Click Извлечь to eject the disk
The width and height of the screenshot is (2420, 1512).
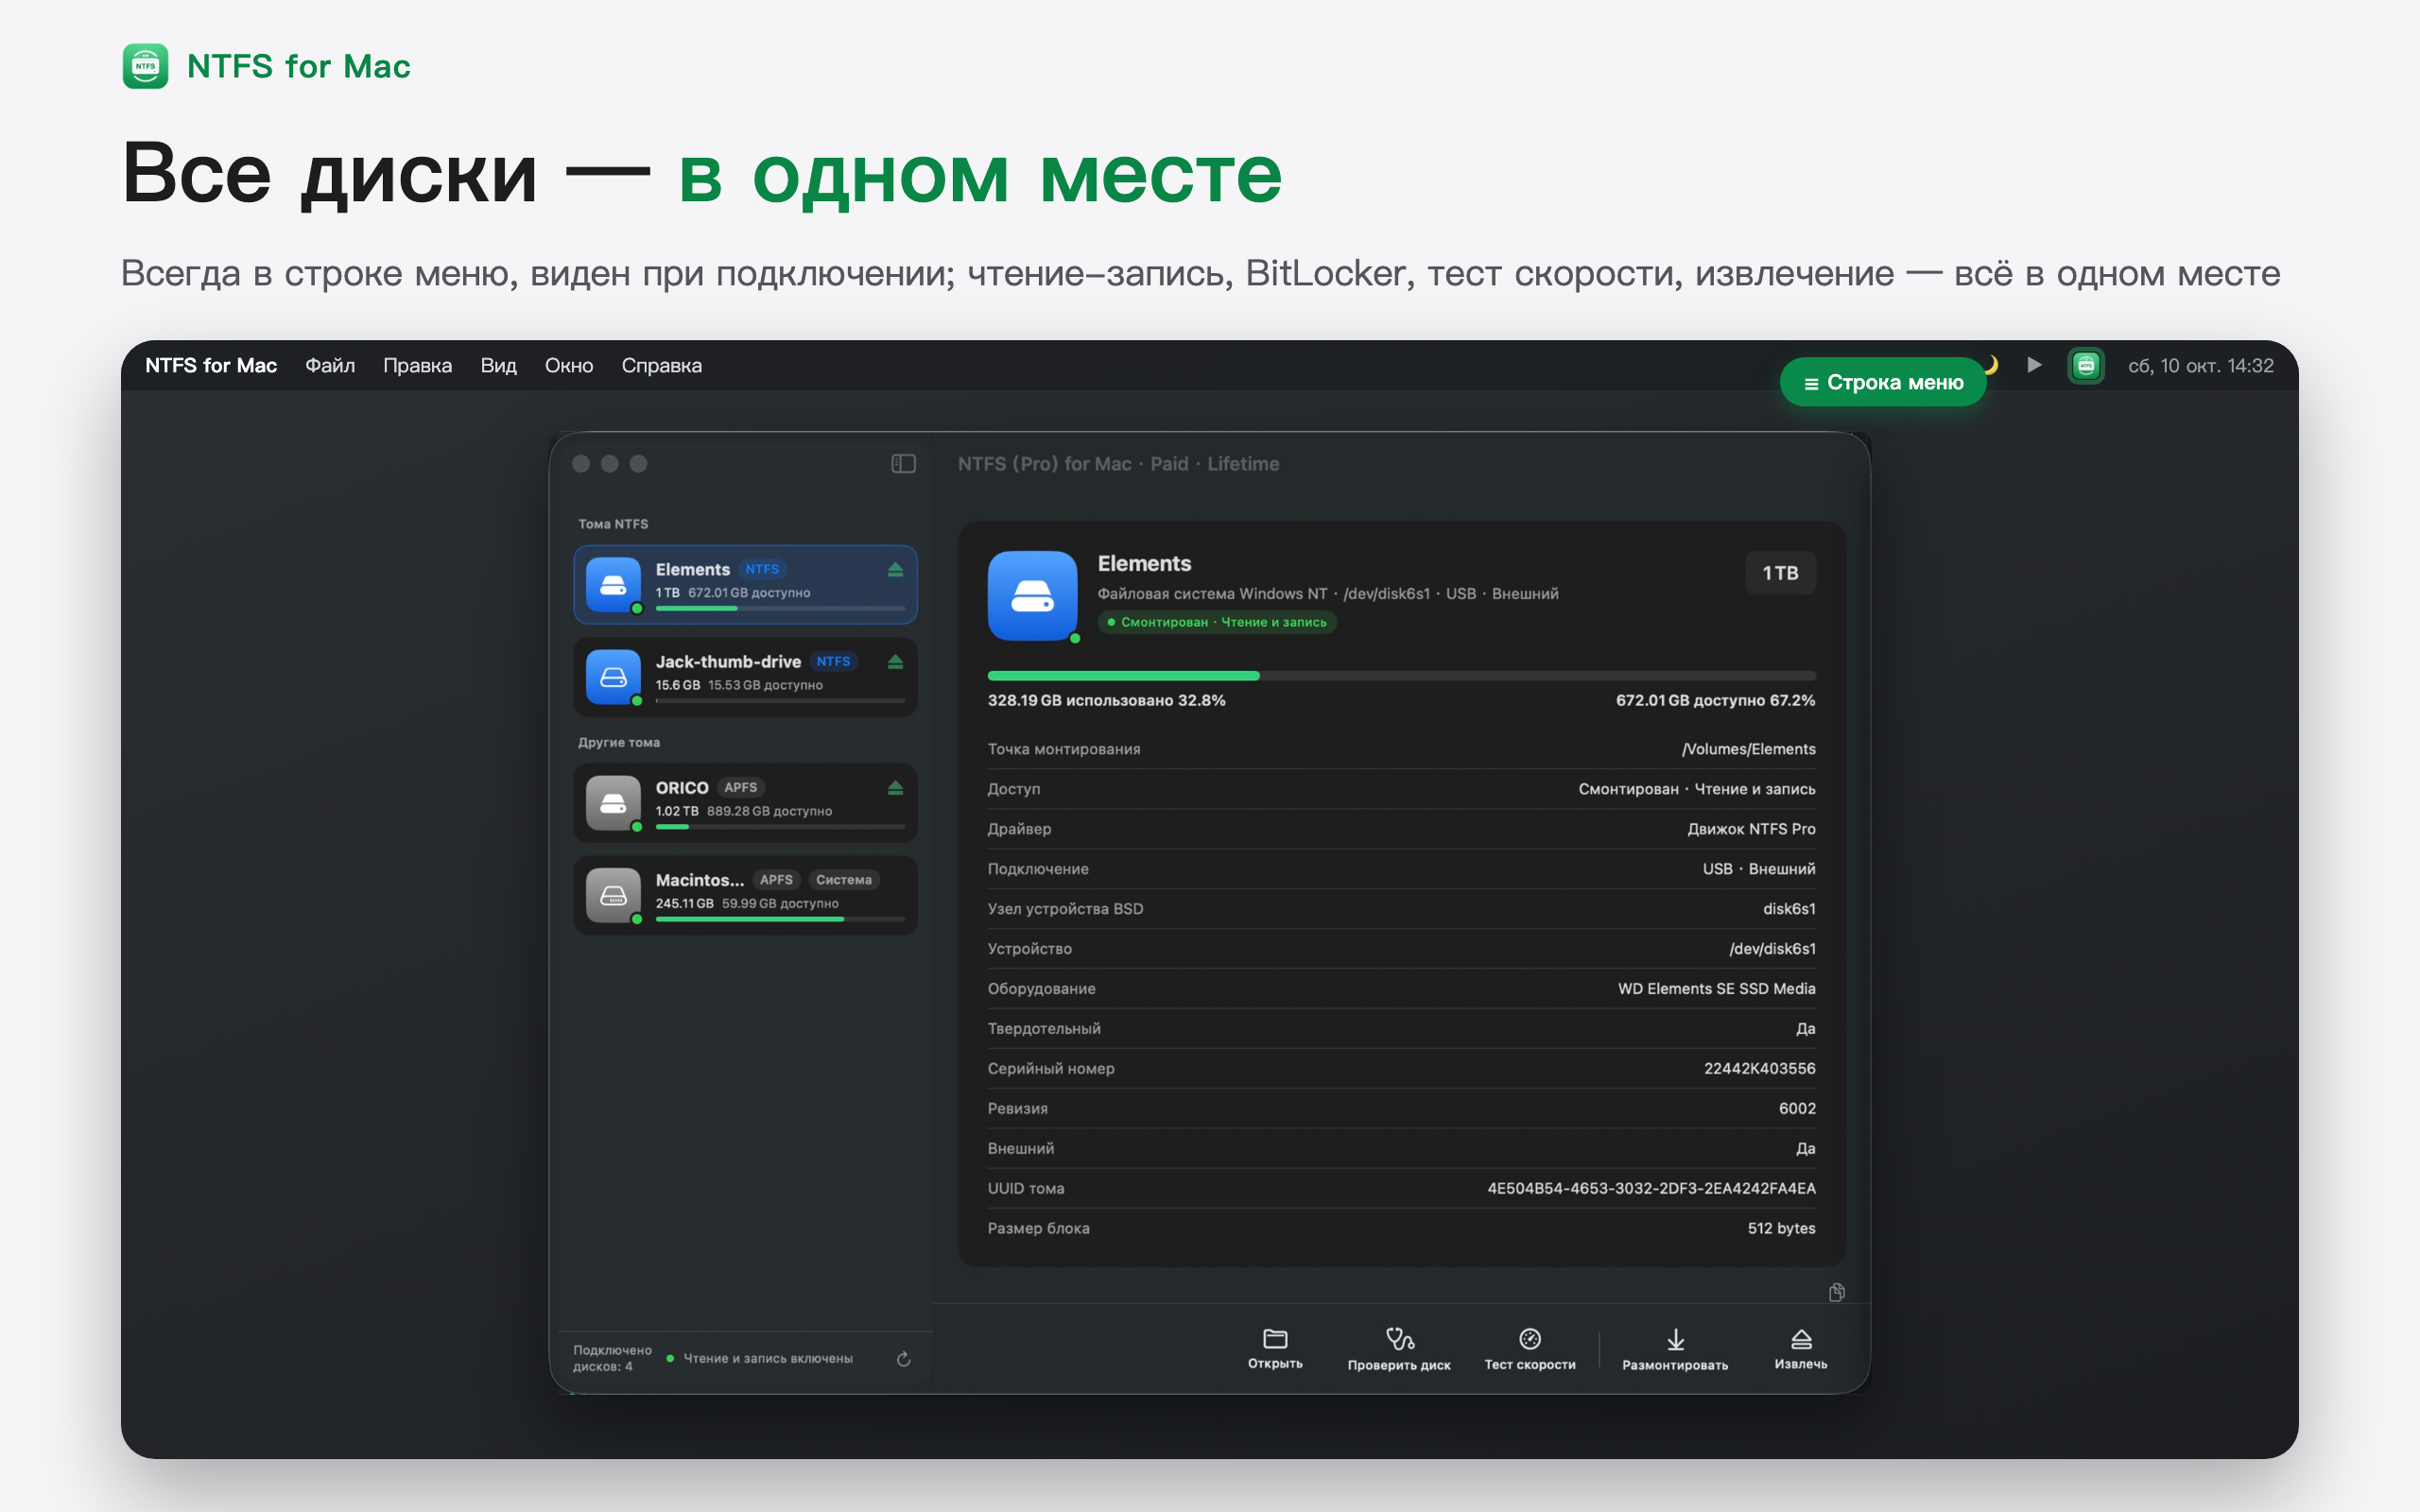pos(1801,1348)
